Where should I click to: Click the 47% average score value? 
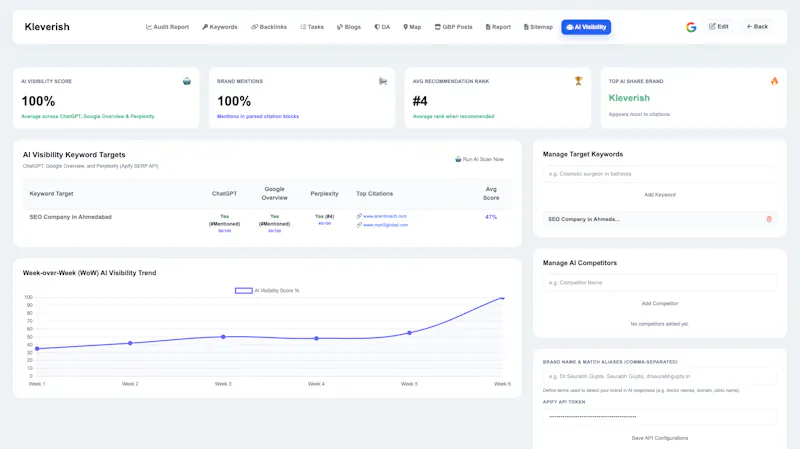pos(491,217)
